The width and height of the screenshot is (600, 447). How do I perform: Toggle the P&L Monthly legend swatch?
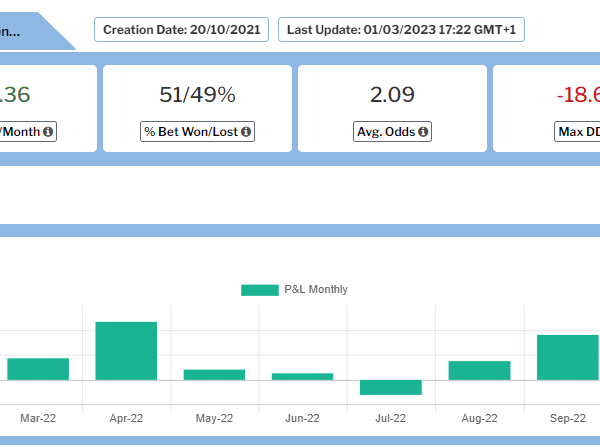pos(260,290)
